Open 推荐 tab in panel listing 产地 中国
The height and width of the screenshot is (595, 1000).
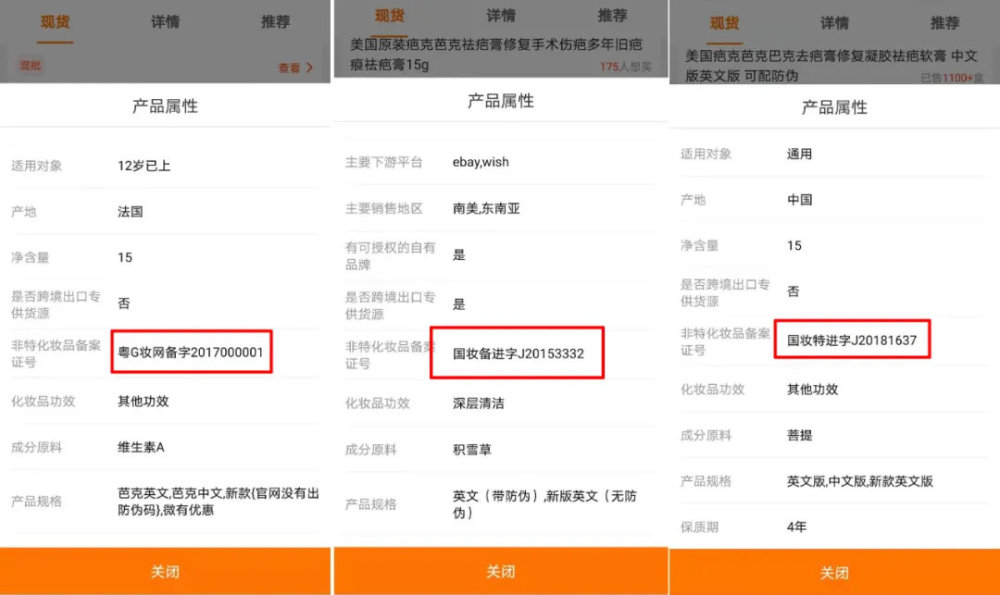point(945,24)
